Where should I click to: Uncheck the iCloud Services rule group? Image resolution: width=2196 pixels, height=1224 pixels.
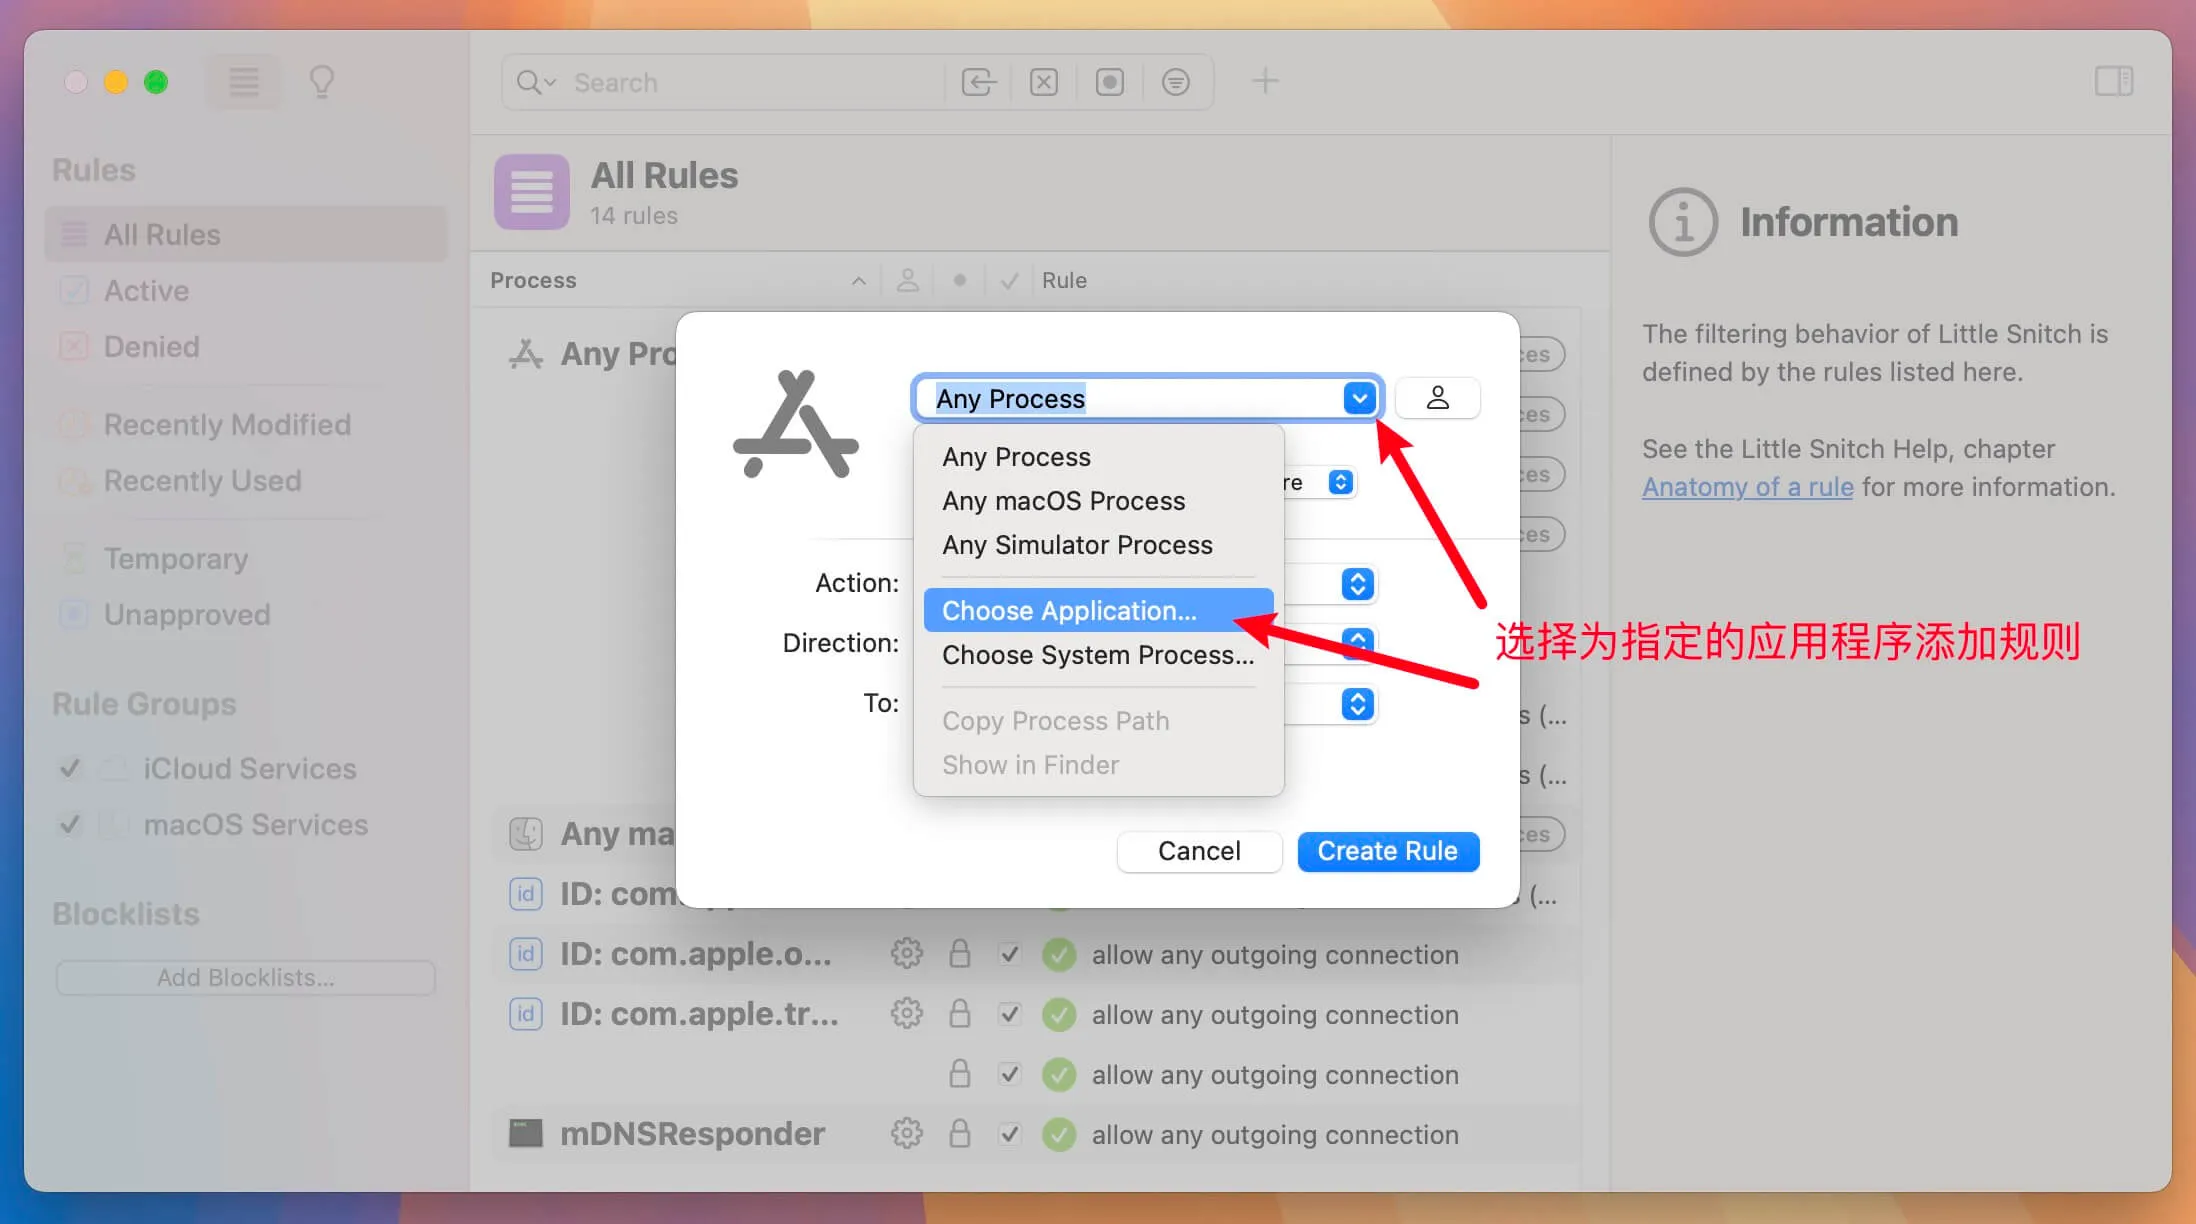[x=70, y=768]
